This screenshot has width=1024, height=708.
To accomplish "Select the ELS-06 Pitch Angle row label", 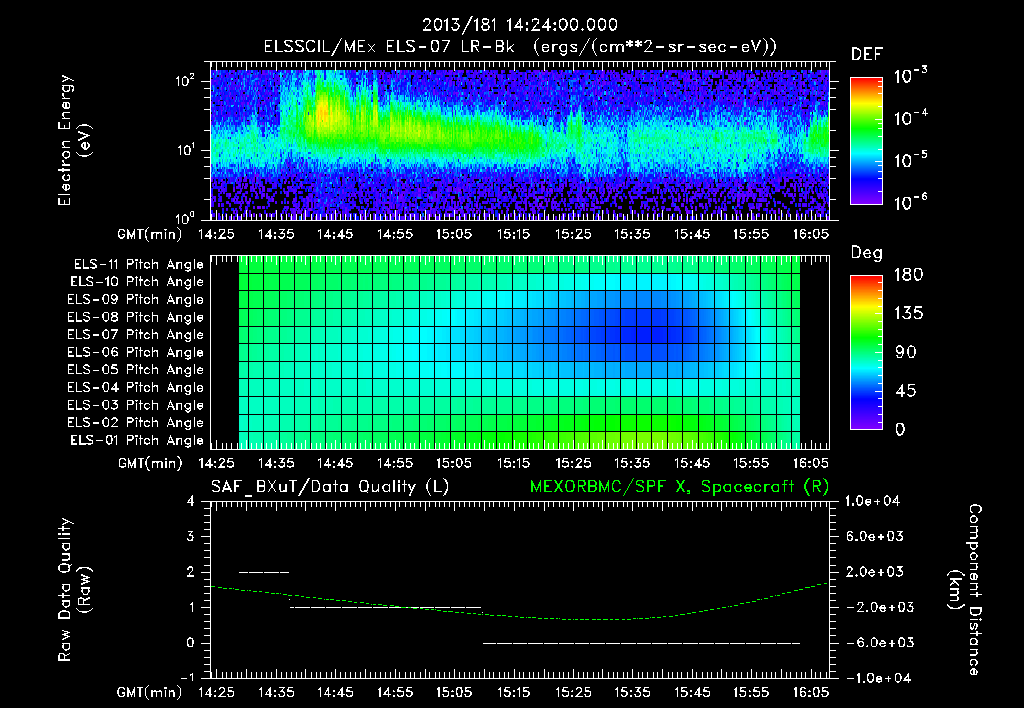I will click(x=136, y=353).
